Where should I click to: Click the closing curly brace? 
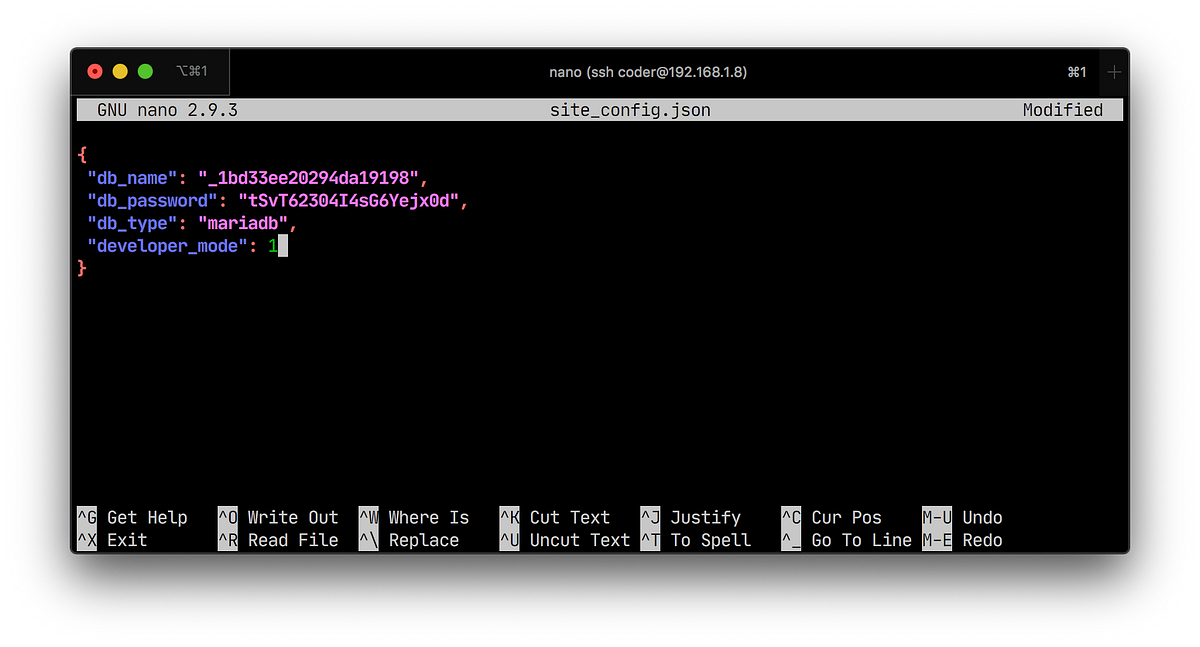pyautogui.click(x=82, y=268)
